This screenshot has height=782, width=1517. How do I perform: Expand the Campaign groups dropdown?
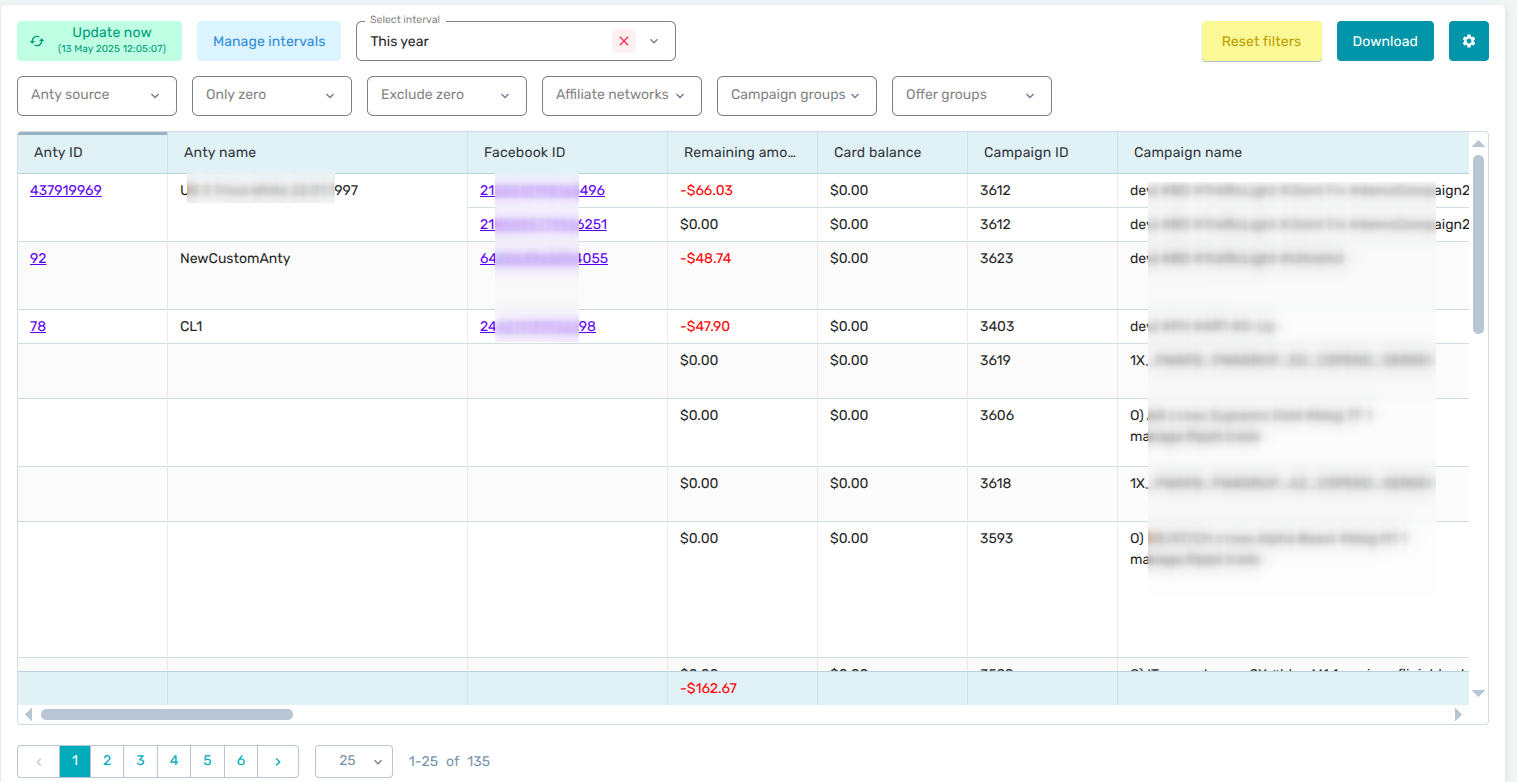[x=797, y=95]
